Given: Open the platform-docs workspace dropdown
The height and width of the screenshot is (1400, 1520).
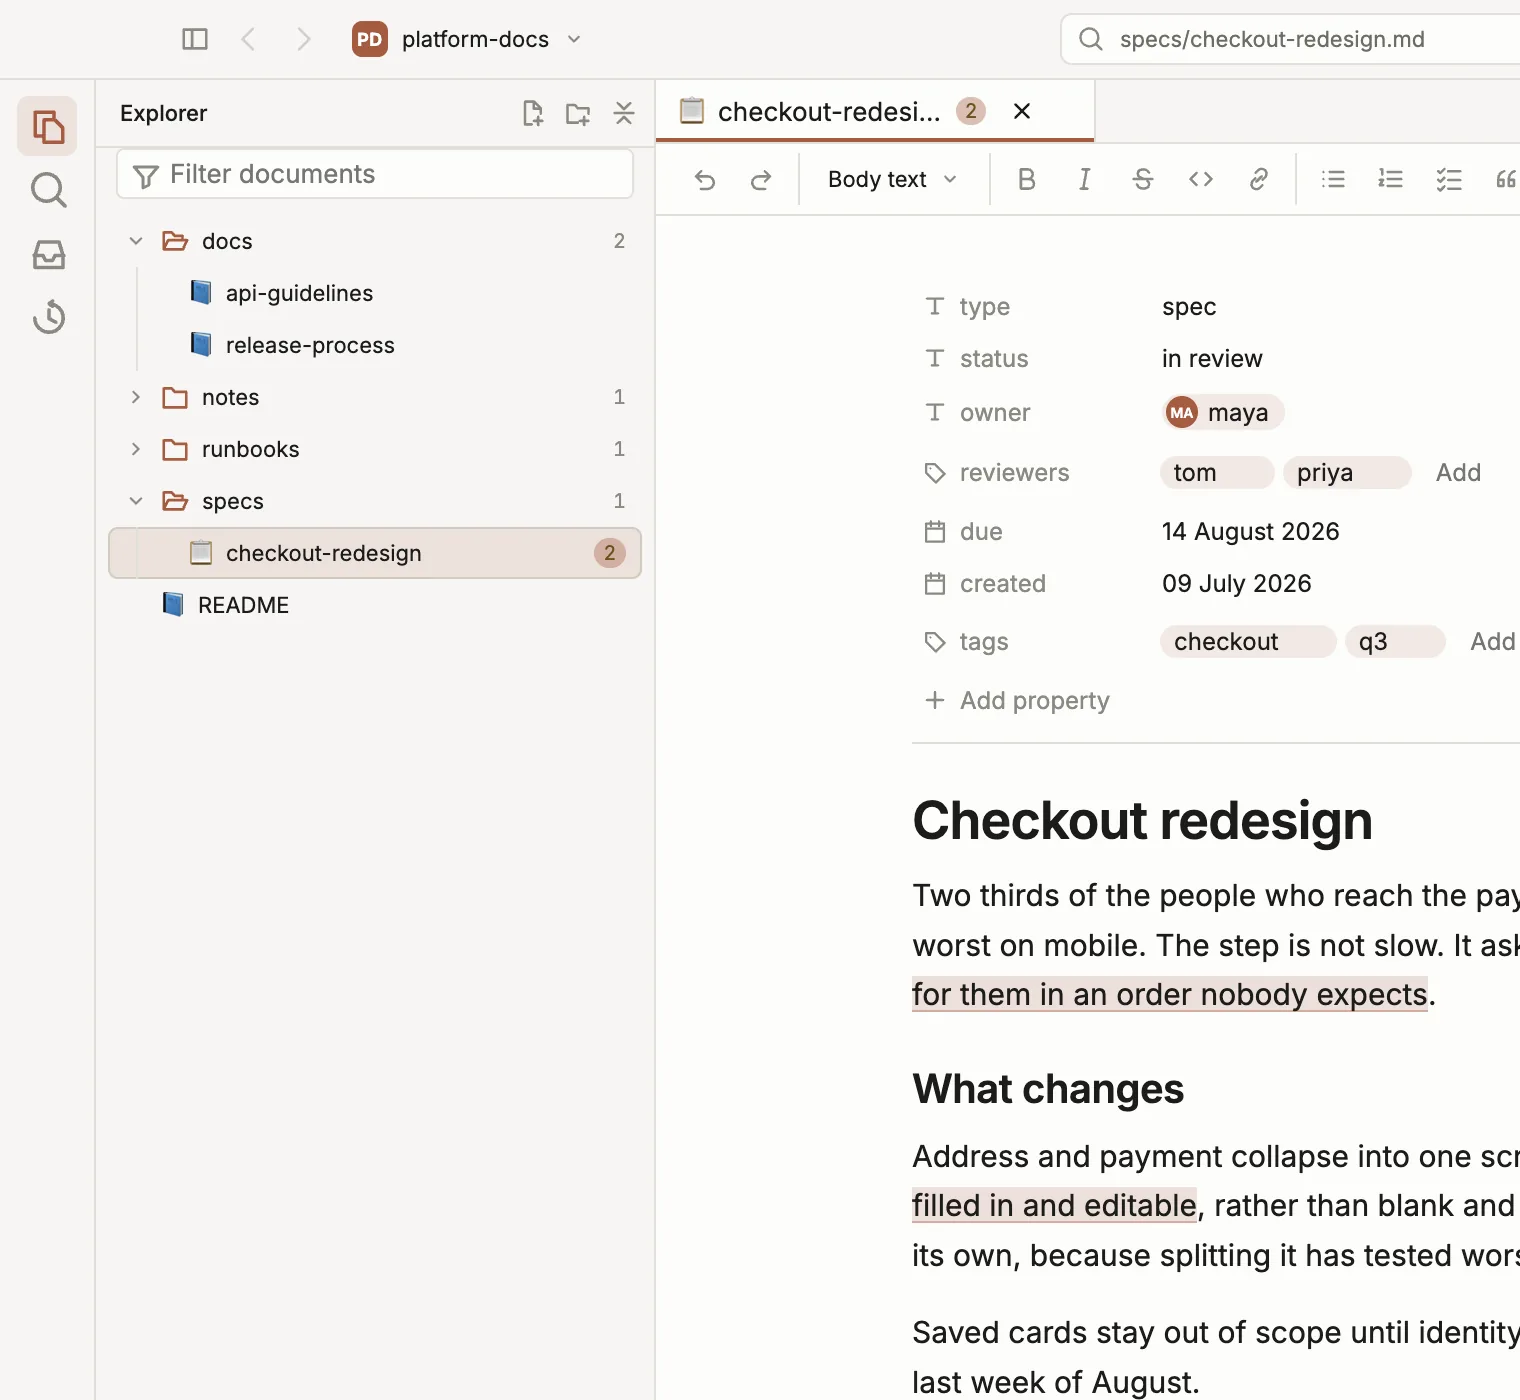Looking at the screenshot, I should point(467,39).
